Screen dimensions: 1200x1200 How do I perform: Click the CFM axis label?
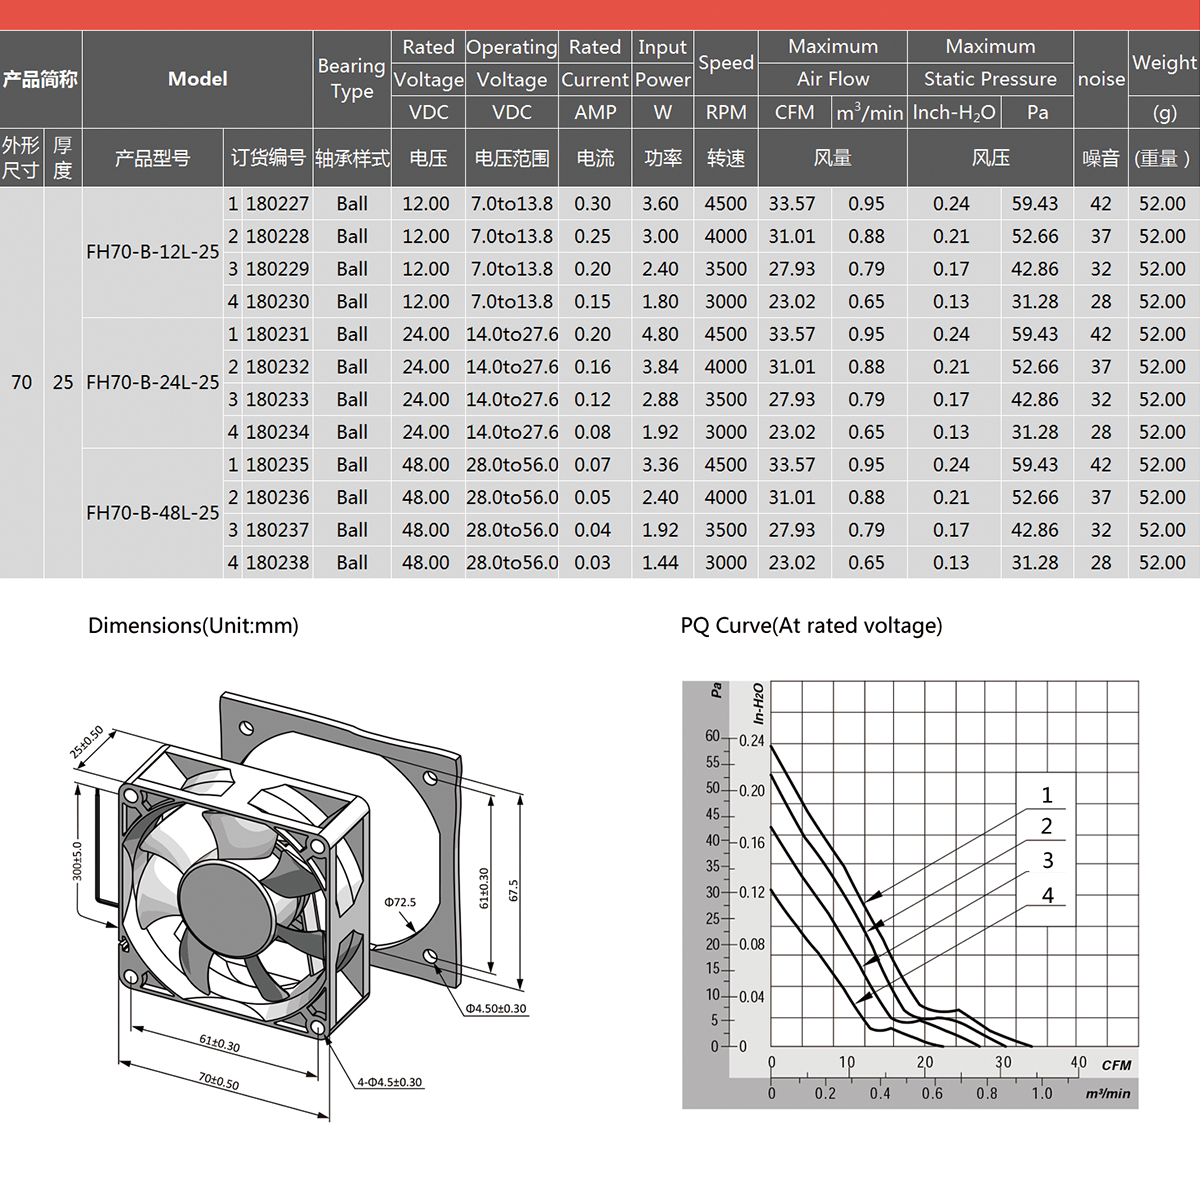pos(1116,1065)
